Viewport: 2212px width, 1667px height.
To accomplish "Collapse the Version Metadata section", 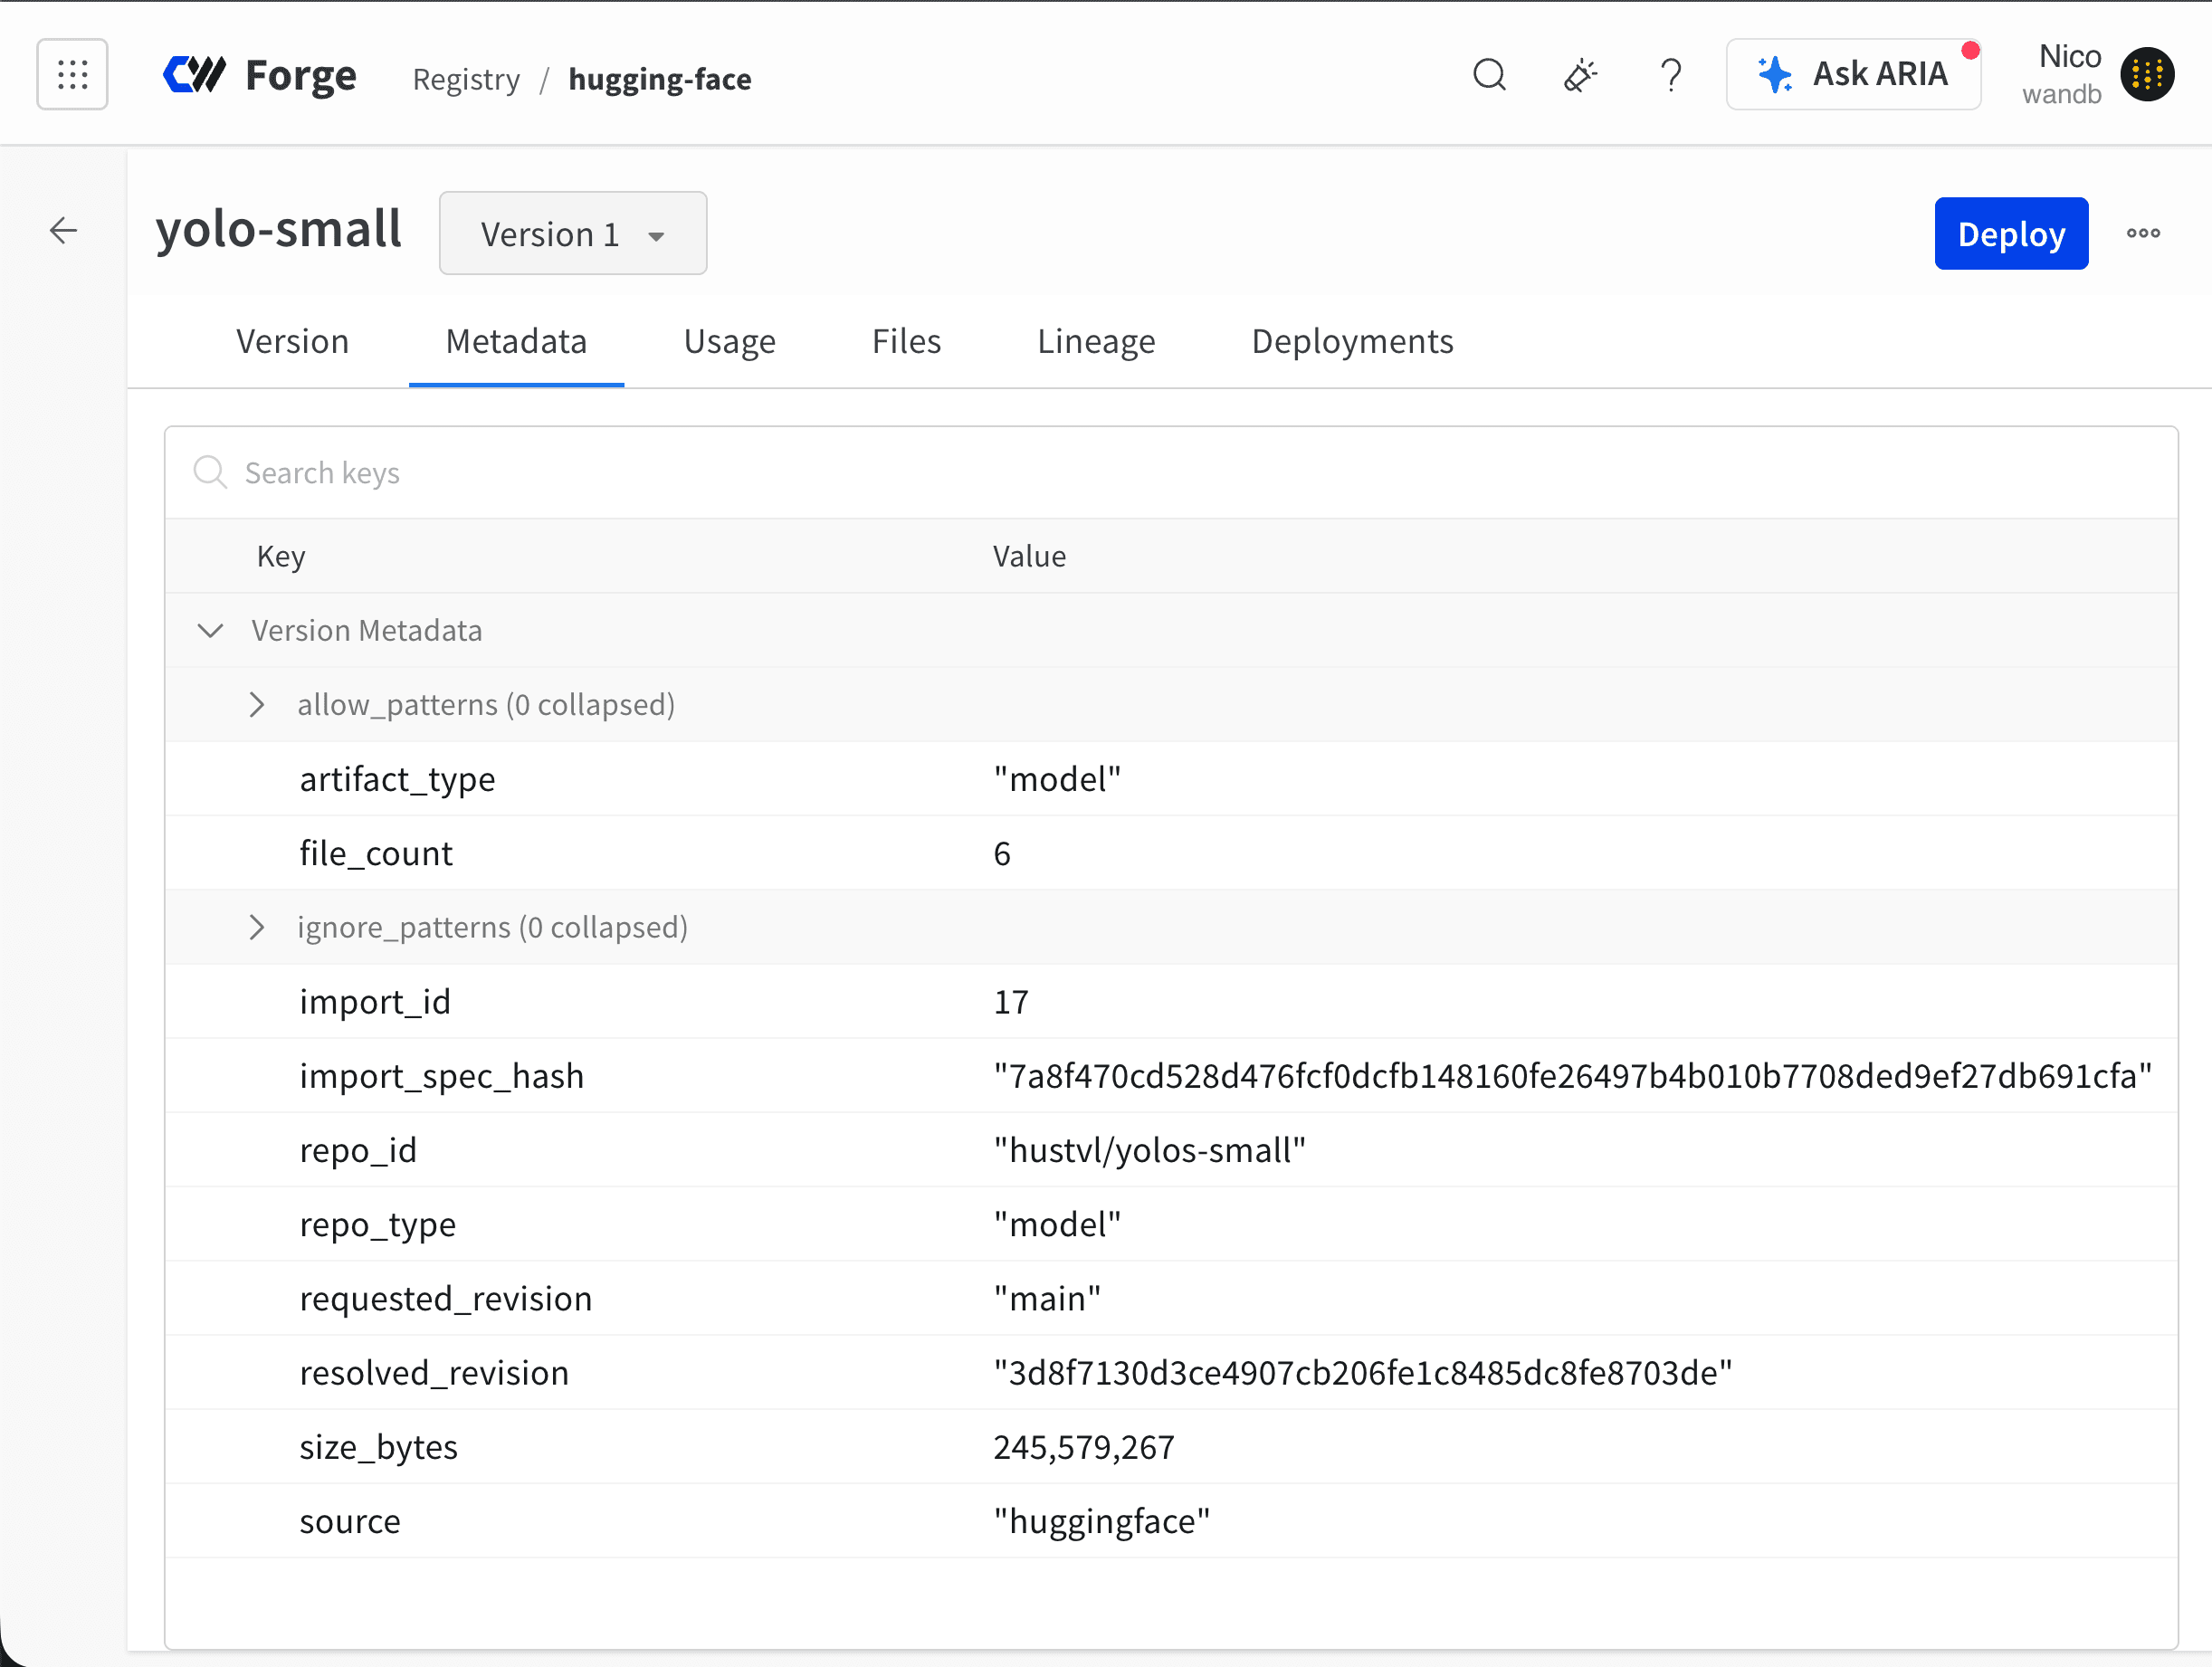I will 210,630.
